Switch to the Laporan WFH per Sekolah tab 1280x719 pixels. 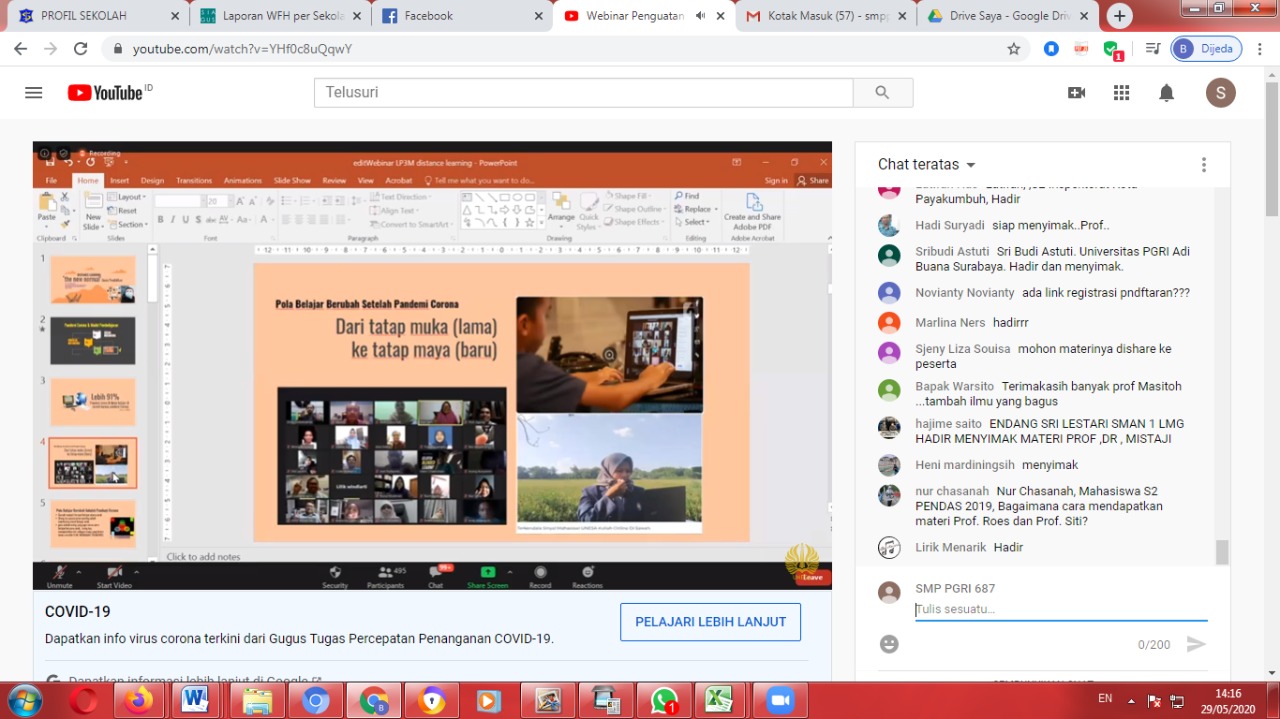[x=280, y=16]
